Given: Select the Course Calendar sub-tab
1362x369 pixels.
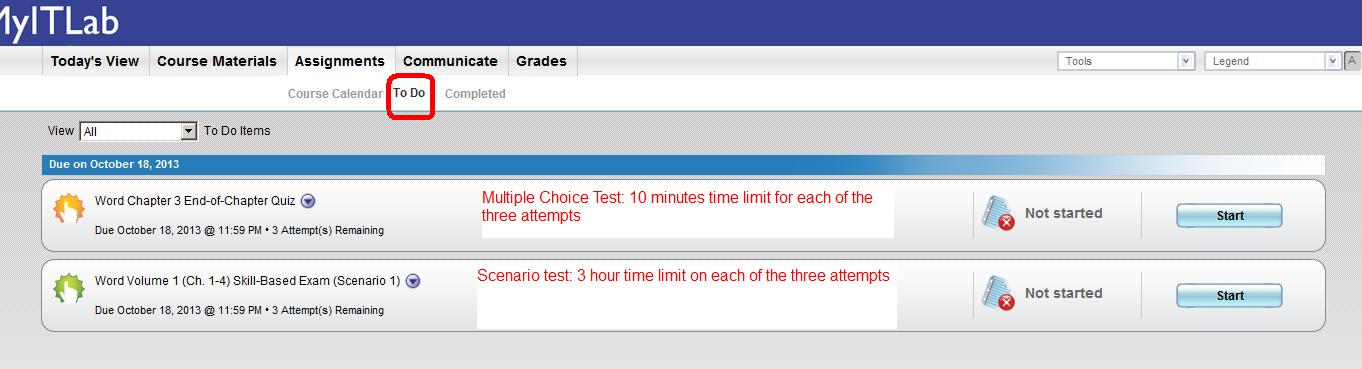Looking at the screenshot, I should [335, 94].
